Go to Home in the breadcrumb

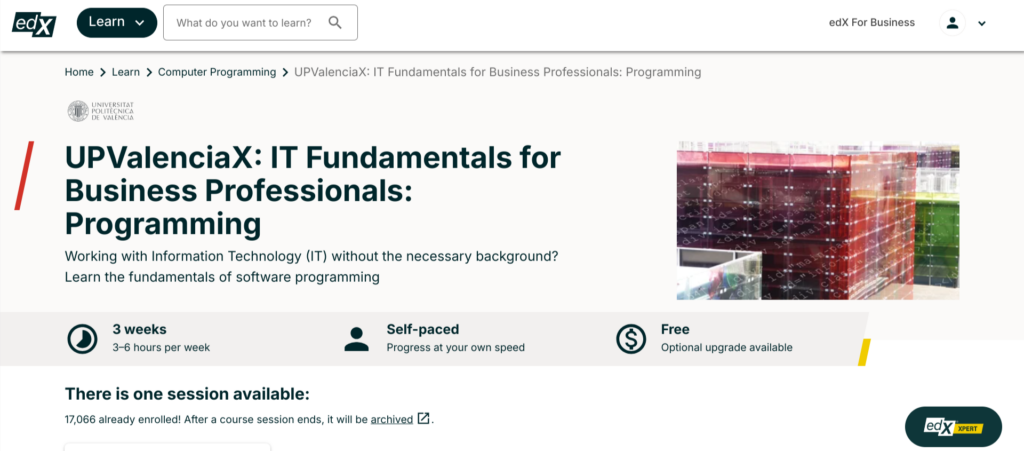(79, 72)
